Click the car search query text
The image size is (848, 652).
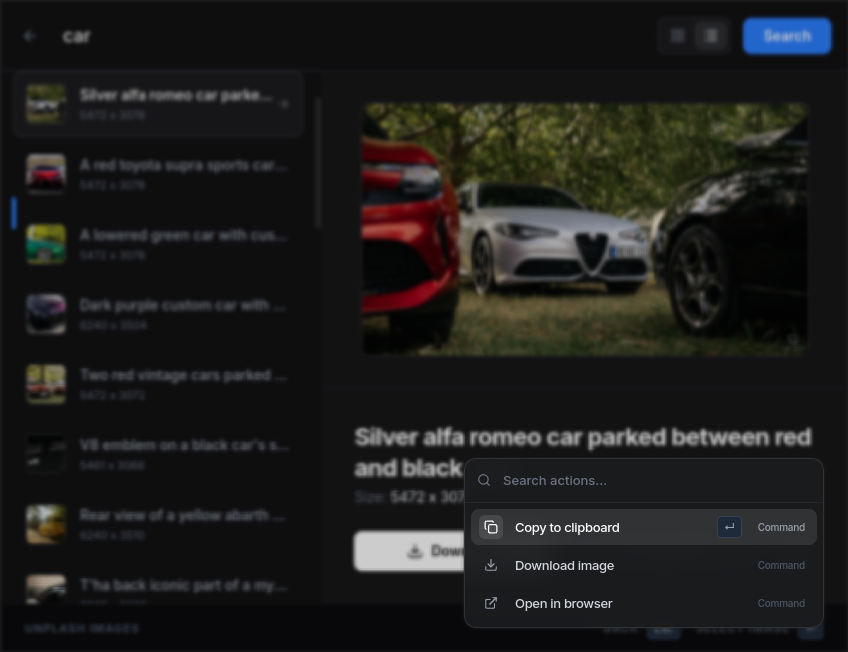pyautogui.click(x=76, y=36)
